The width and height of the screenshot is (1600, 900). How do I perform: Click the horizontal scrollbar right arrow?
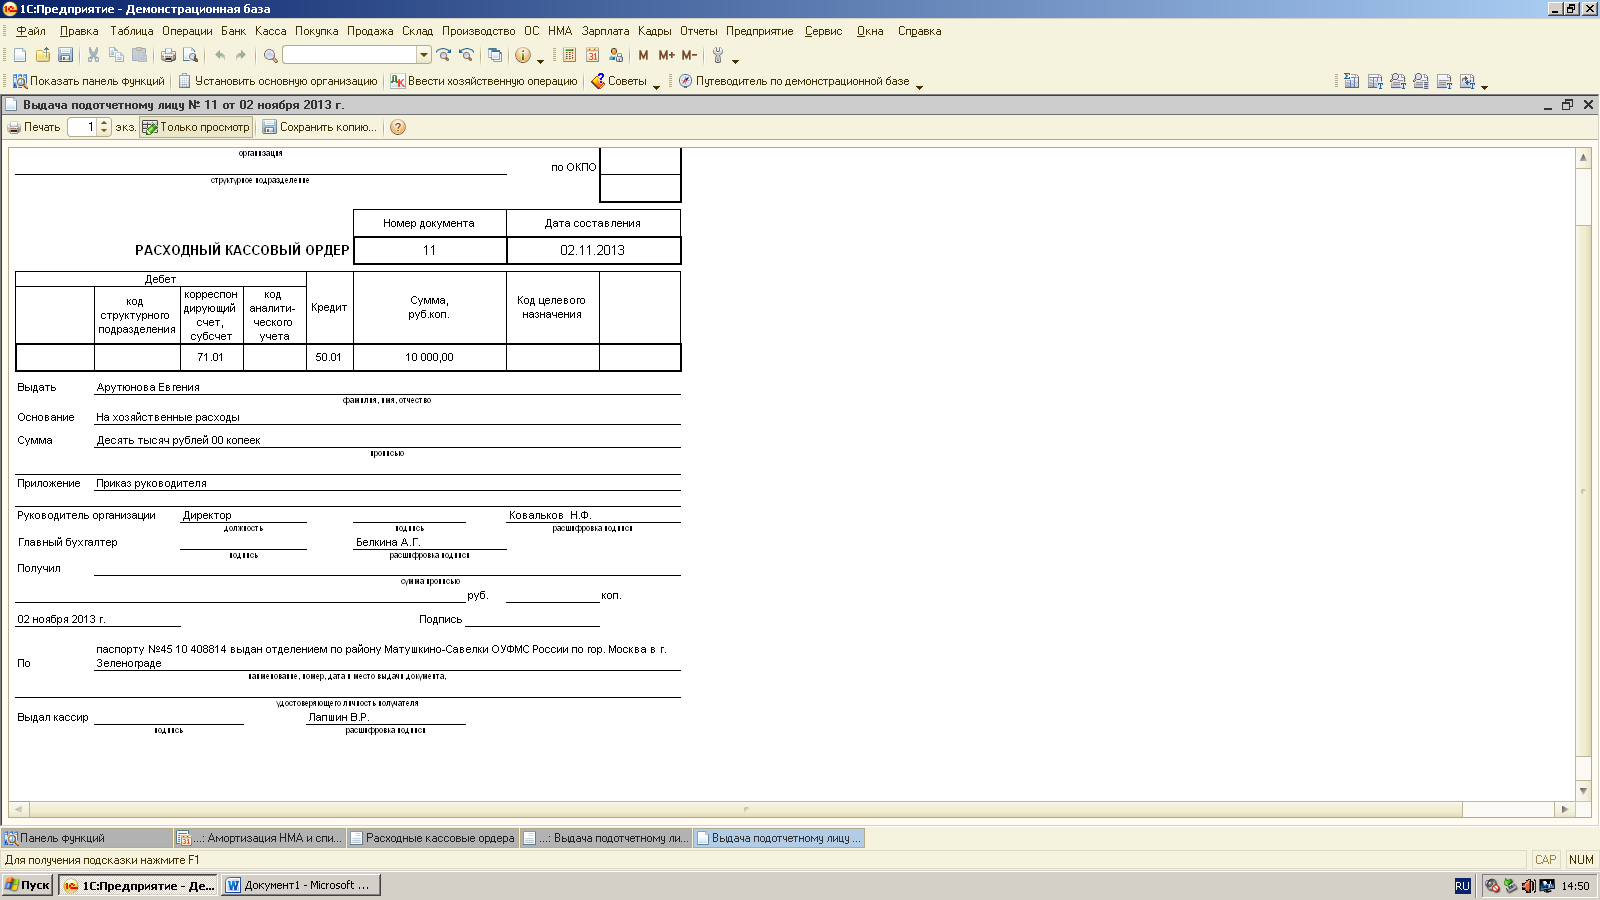(1565, 809)
